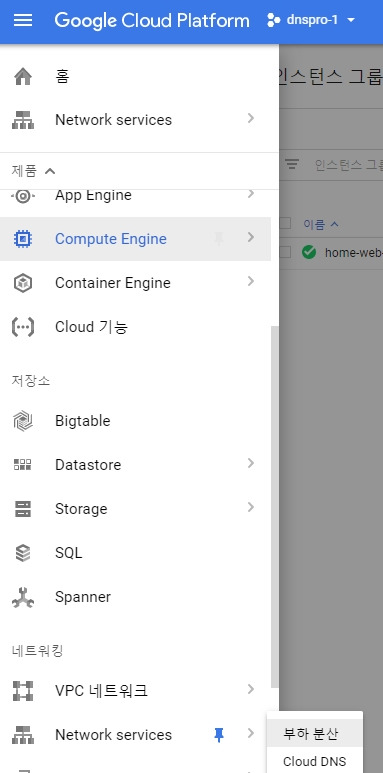Open the Bigtable icon

(x=23, y=421)
